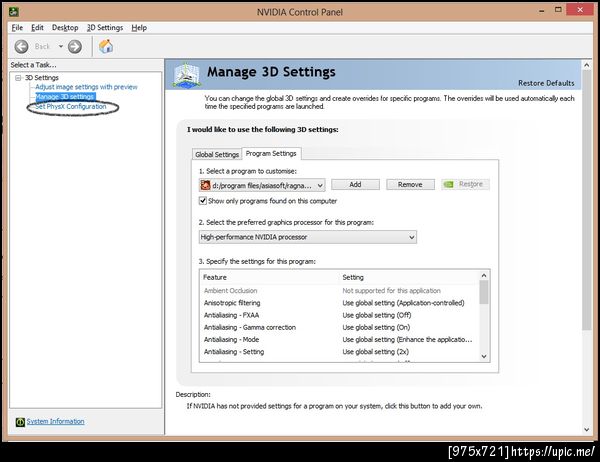The width and height of the screenshot is (600, 462).
Task: Click the Manage 3D Settings header icon
Action: pos(186,74)
